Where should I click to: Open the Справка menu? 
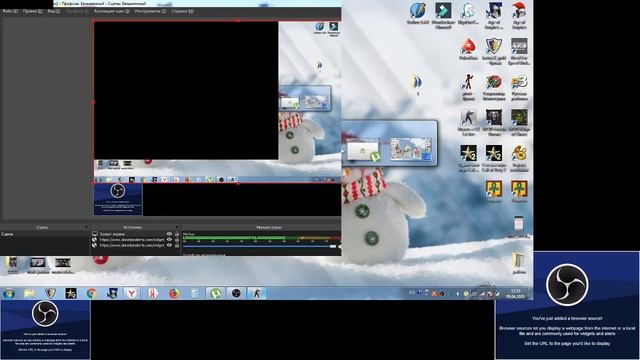182,11
